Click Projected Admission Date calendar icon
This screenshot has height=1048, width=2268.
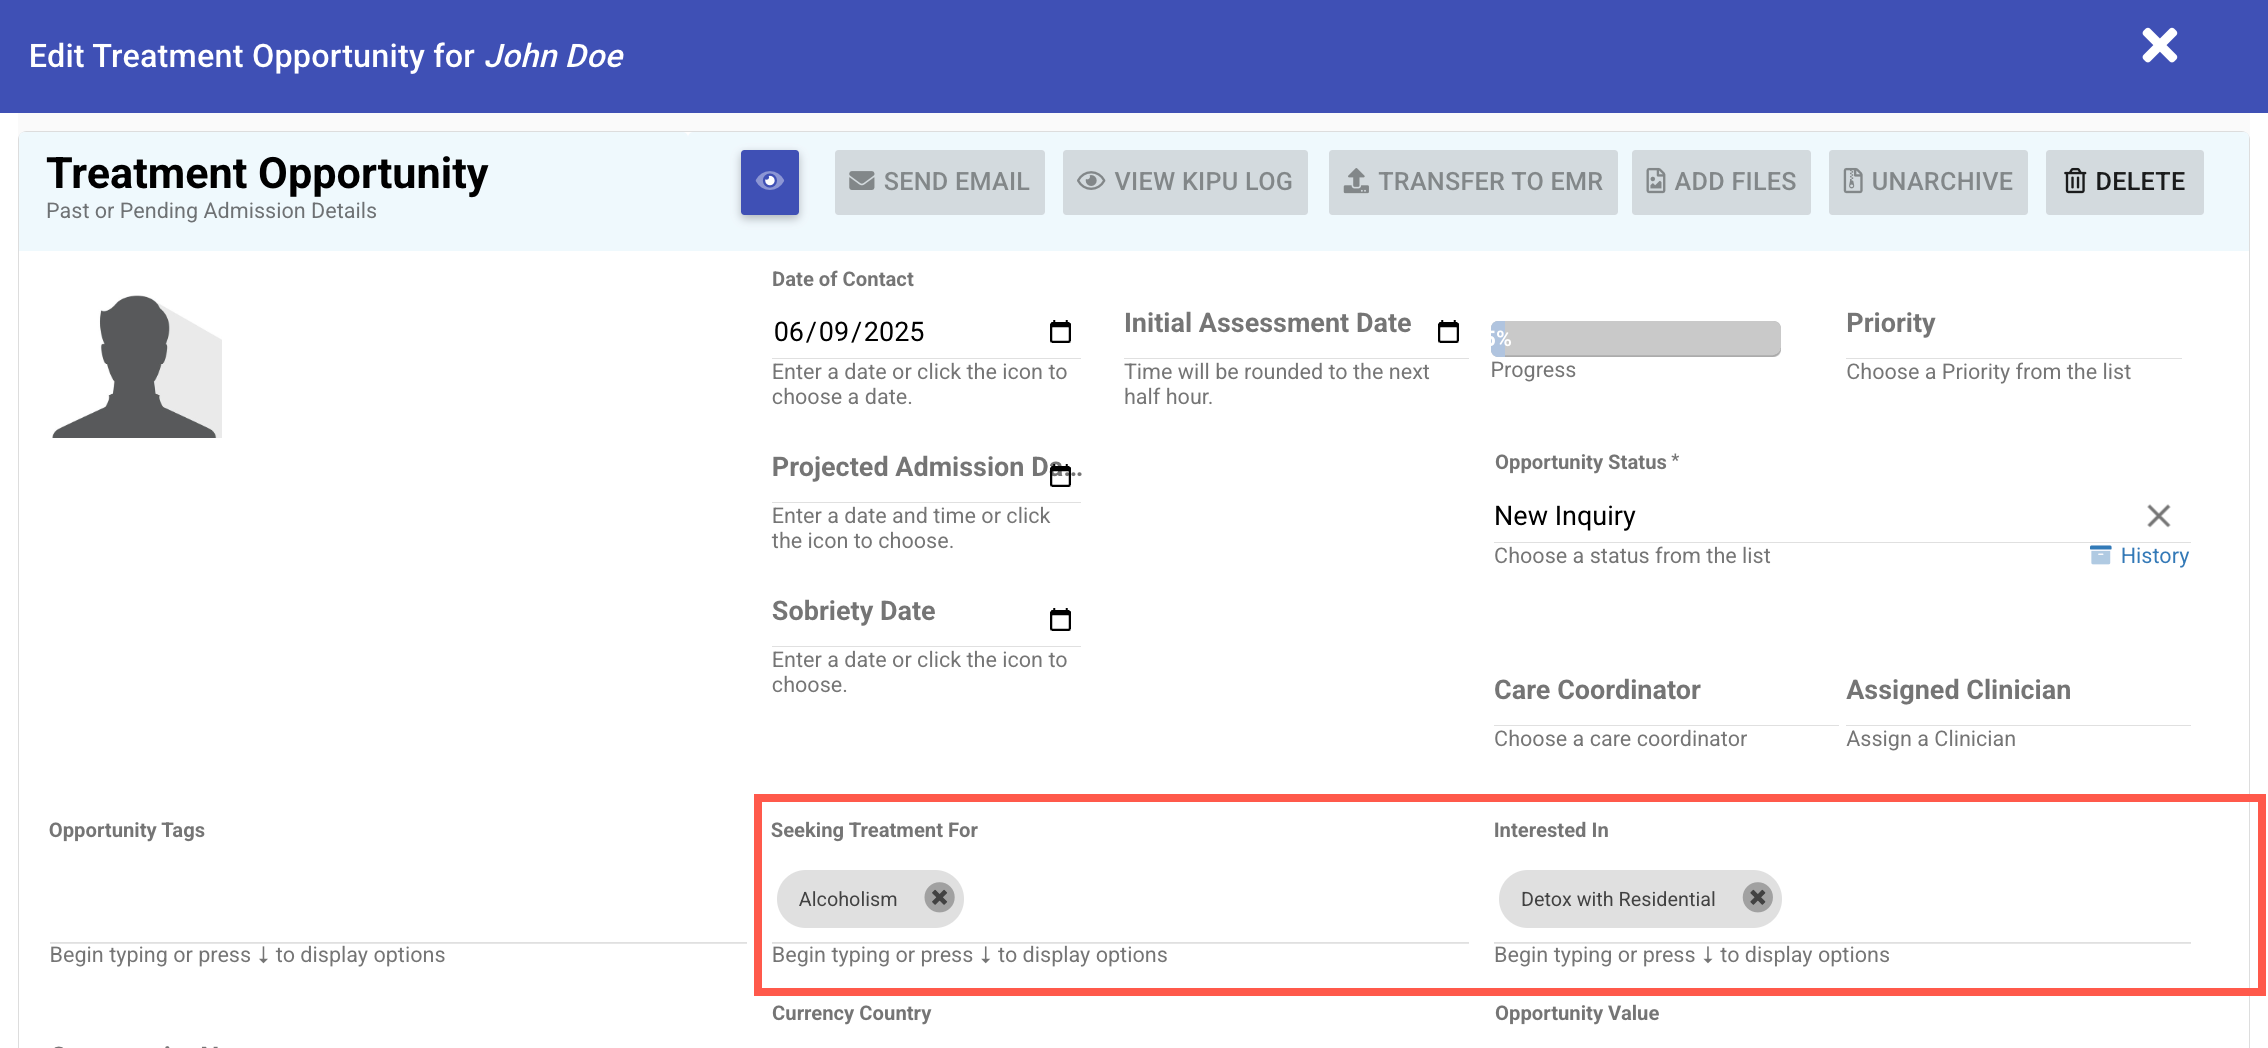click(1060, 476)
